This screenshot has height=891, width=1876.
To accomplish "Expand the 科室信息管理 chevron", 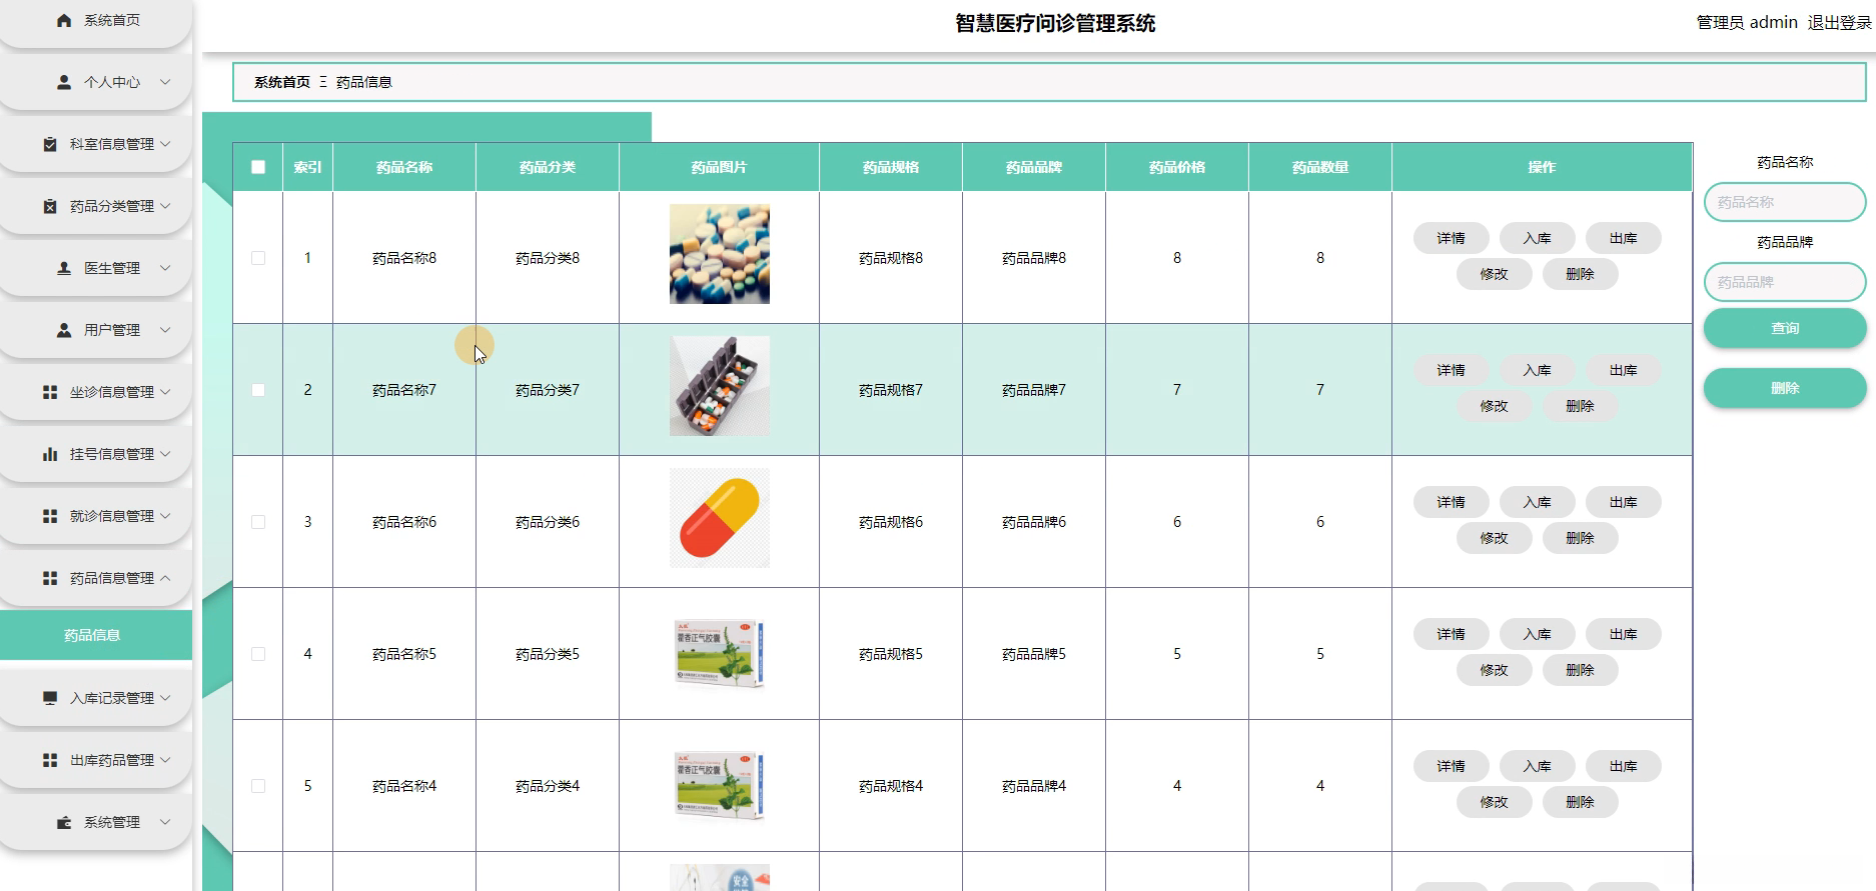I will tap(165, 144).
